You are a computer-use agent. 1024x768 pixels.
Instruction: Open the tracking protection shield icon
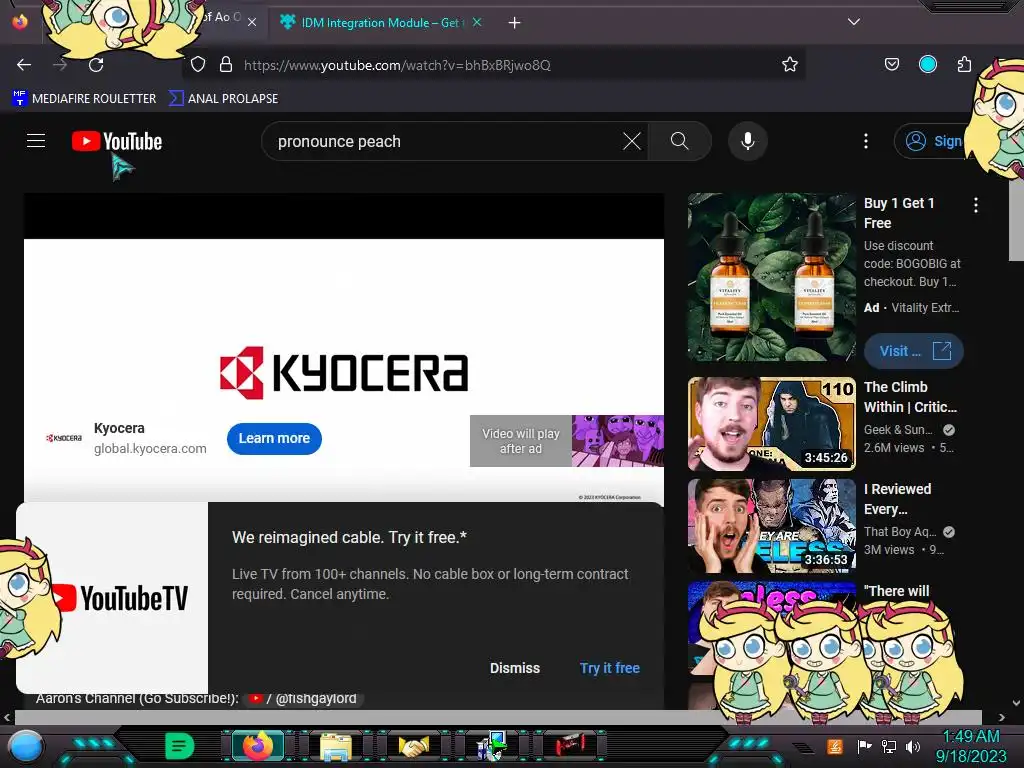[198, 65]
